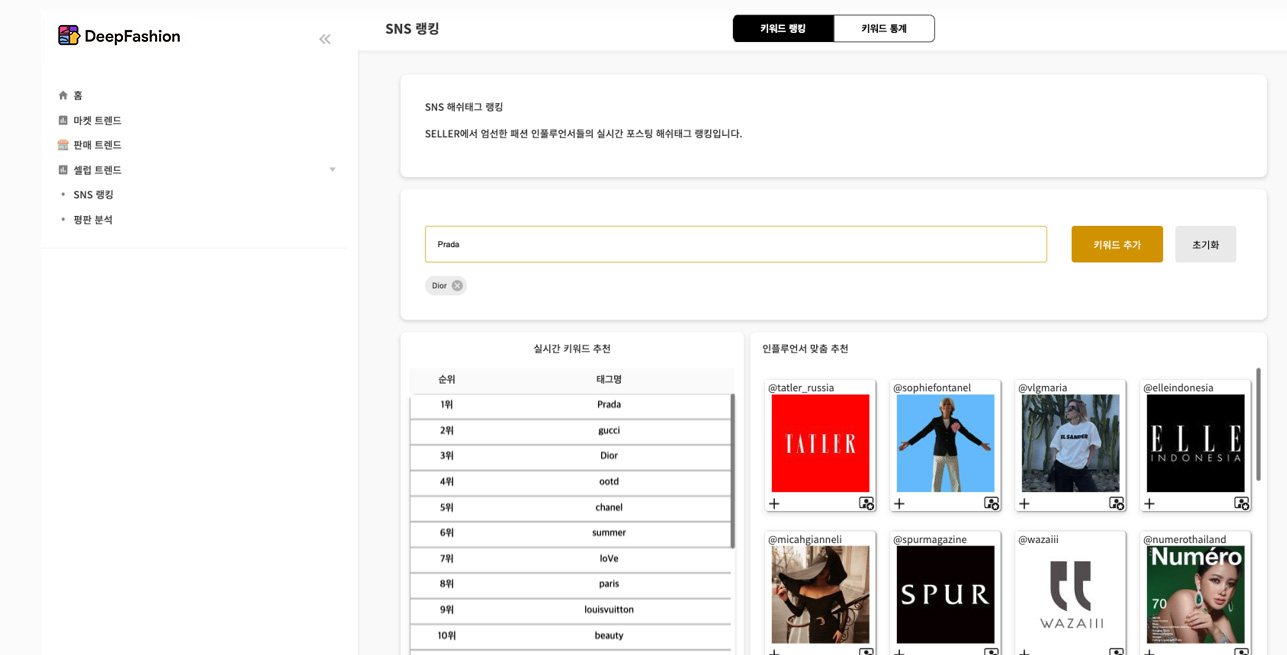Open the SPUR magazine thumbnail
Image resolution: width=1287 pixels, height=655 pixels.
(945, 595)
